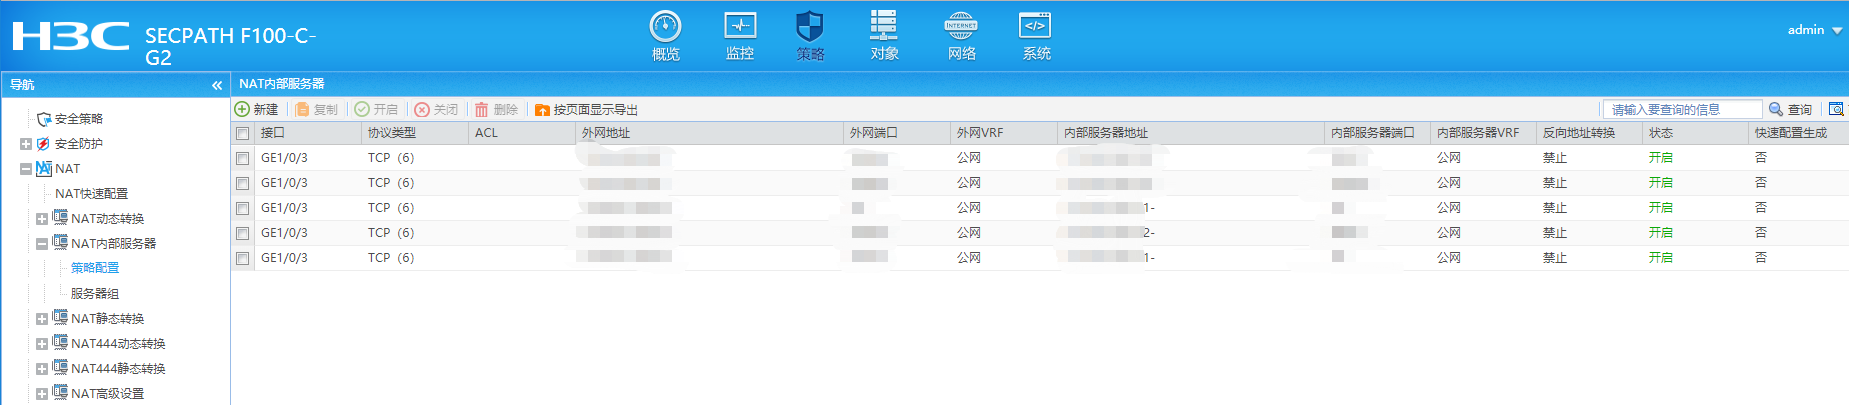Click the NAT内部服务器 panel title
The height and width of the screenshot is (405, 1849).
point(282,84)
